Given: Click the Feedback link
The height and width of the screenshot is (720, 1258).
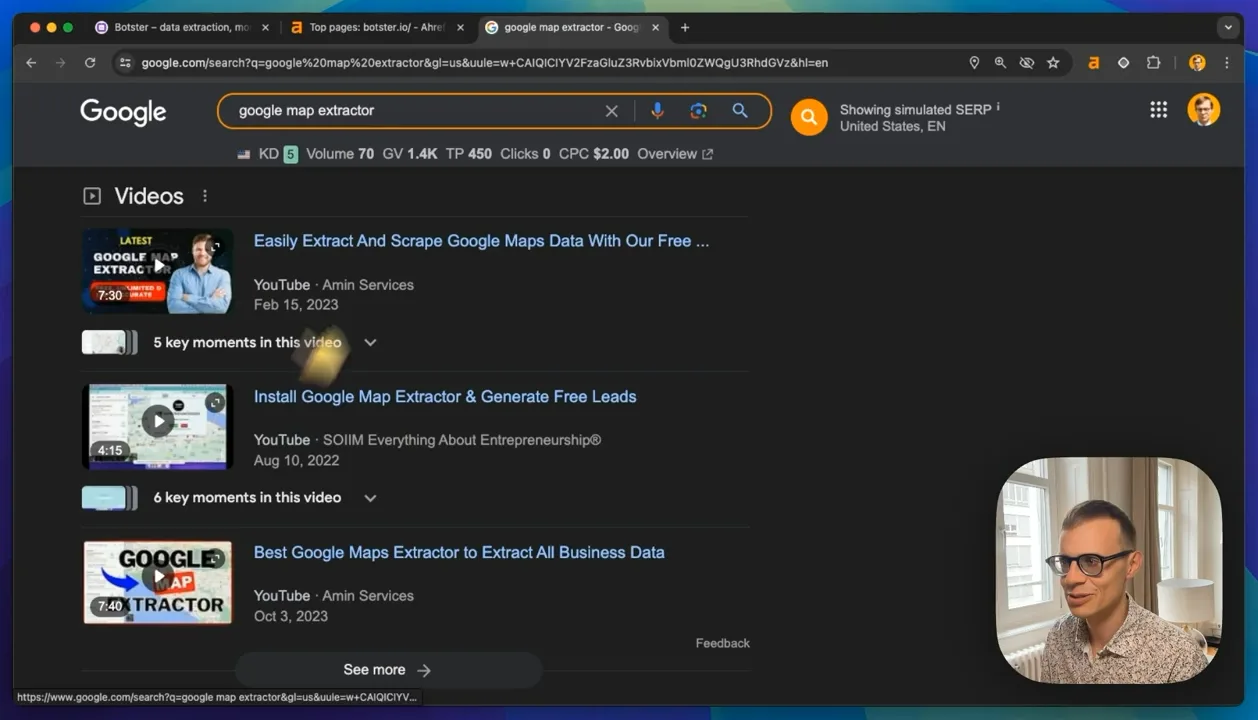Looking at the screenshot, I should pos(722,643).
